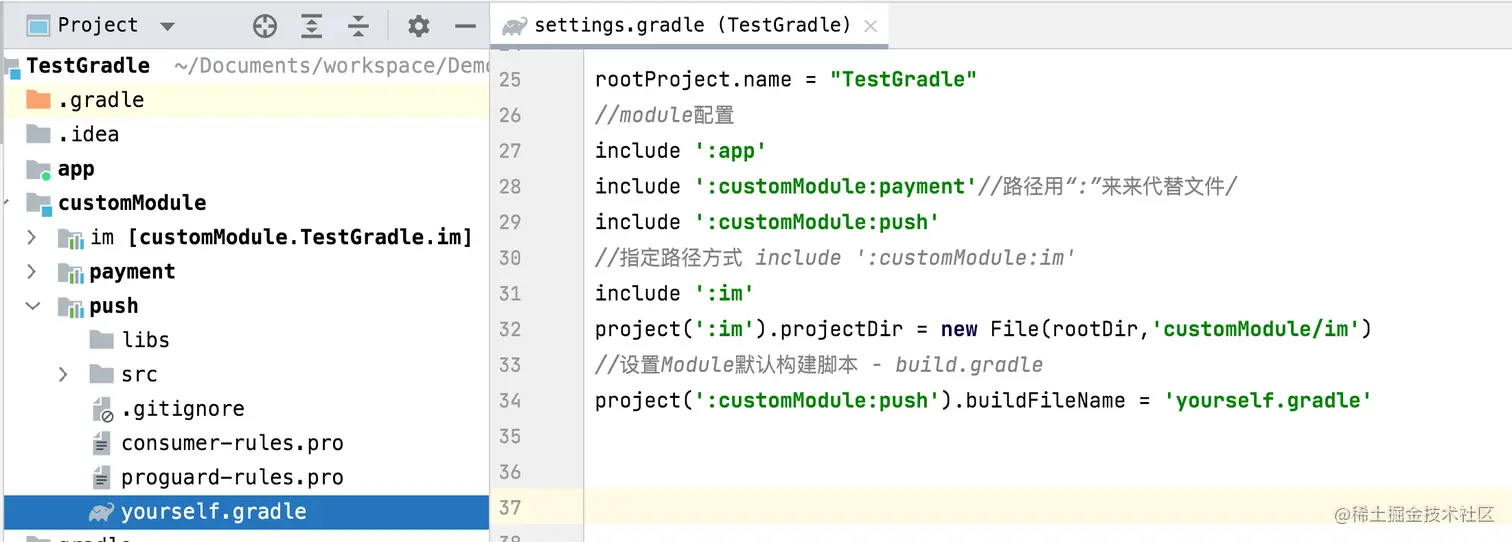Image resolution: width=1512 pixels, height=542 pixels.
Task: Click include ':app' on line 27
Action: pyautogui.click(x=680, y=150)
